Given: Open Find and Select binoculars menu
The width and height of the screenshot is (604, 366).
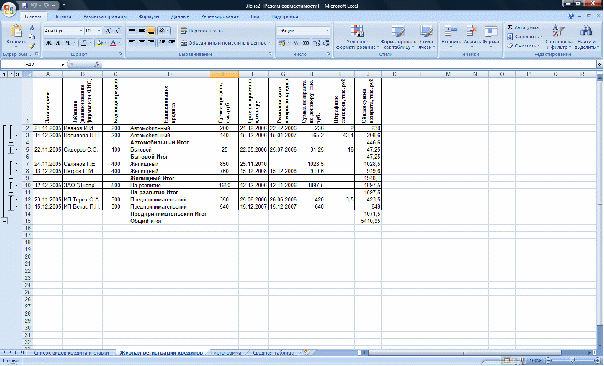Looking at the screenshot, I should pos(586,37).
